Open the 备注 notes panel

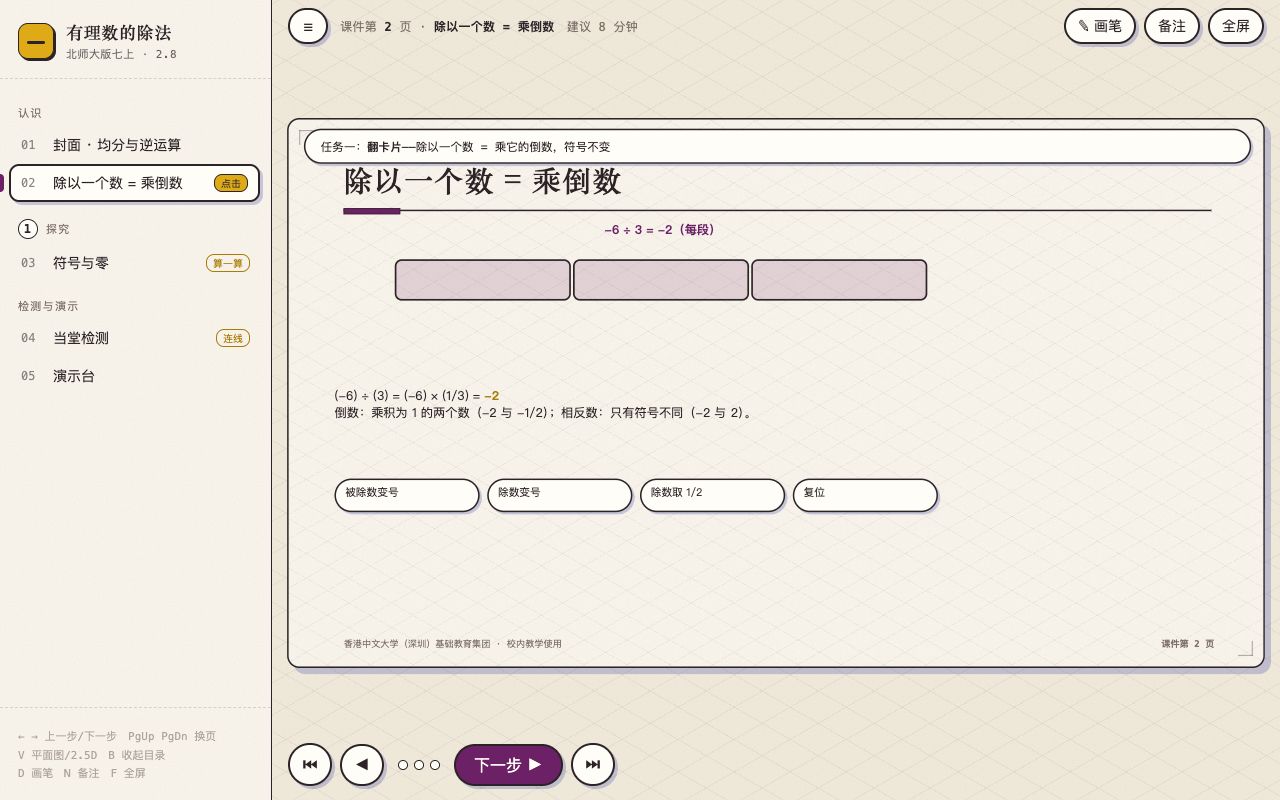(1172, 26)
